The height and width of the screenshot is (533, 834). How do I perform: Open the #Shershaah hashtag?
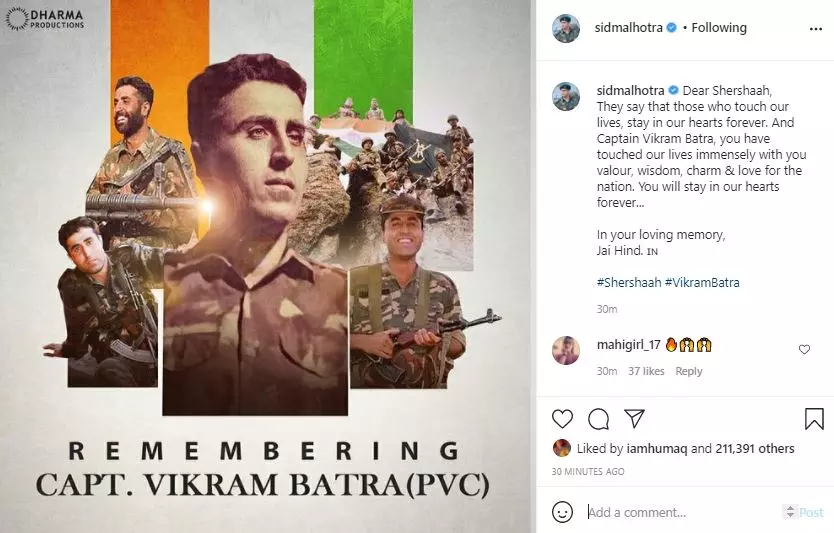629,282
